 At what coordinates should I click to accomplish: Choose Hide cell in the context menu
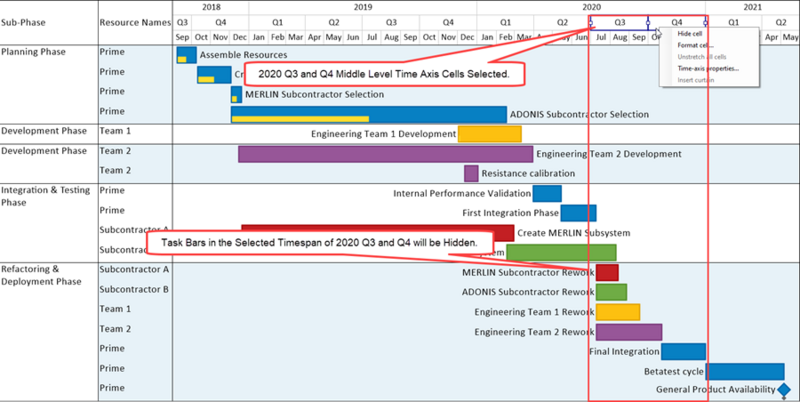(x=689, y=34)
